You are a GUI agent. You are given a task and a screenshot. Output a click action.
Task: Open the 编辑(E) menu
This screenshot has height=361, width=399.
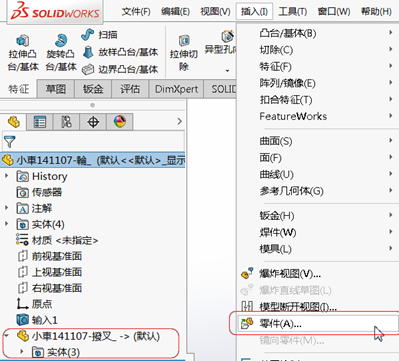coord(175,12)
